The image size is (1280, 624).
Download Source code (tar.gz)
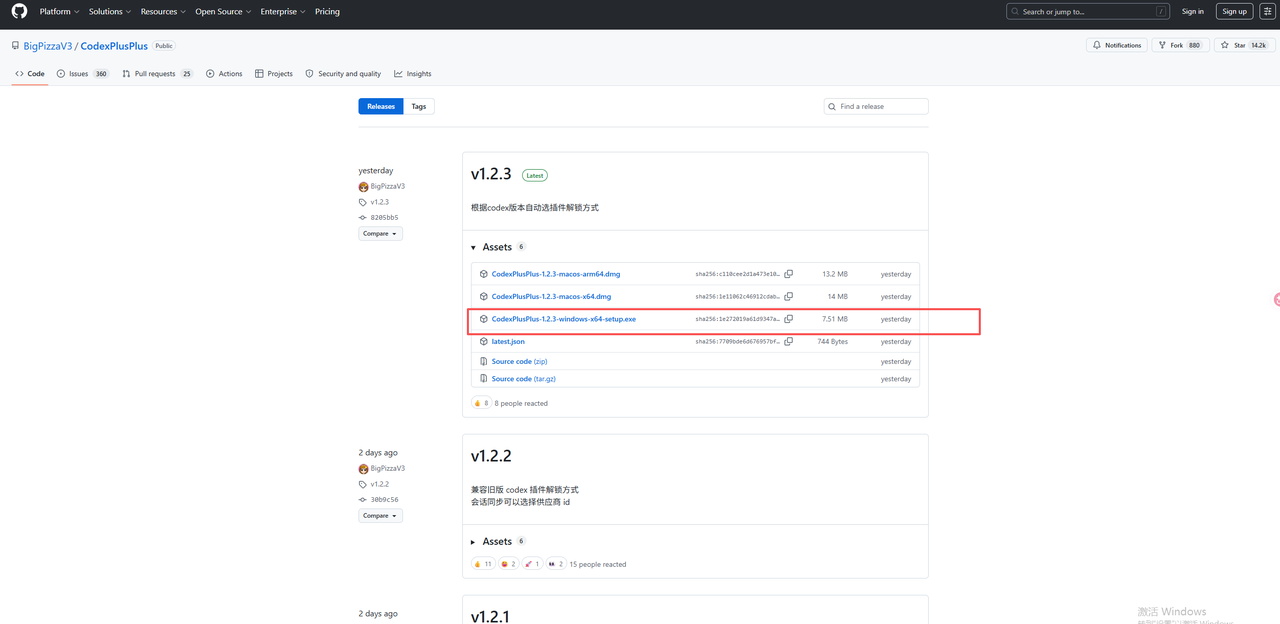(525, 379)
